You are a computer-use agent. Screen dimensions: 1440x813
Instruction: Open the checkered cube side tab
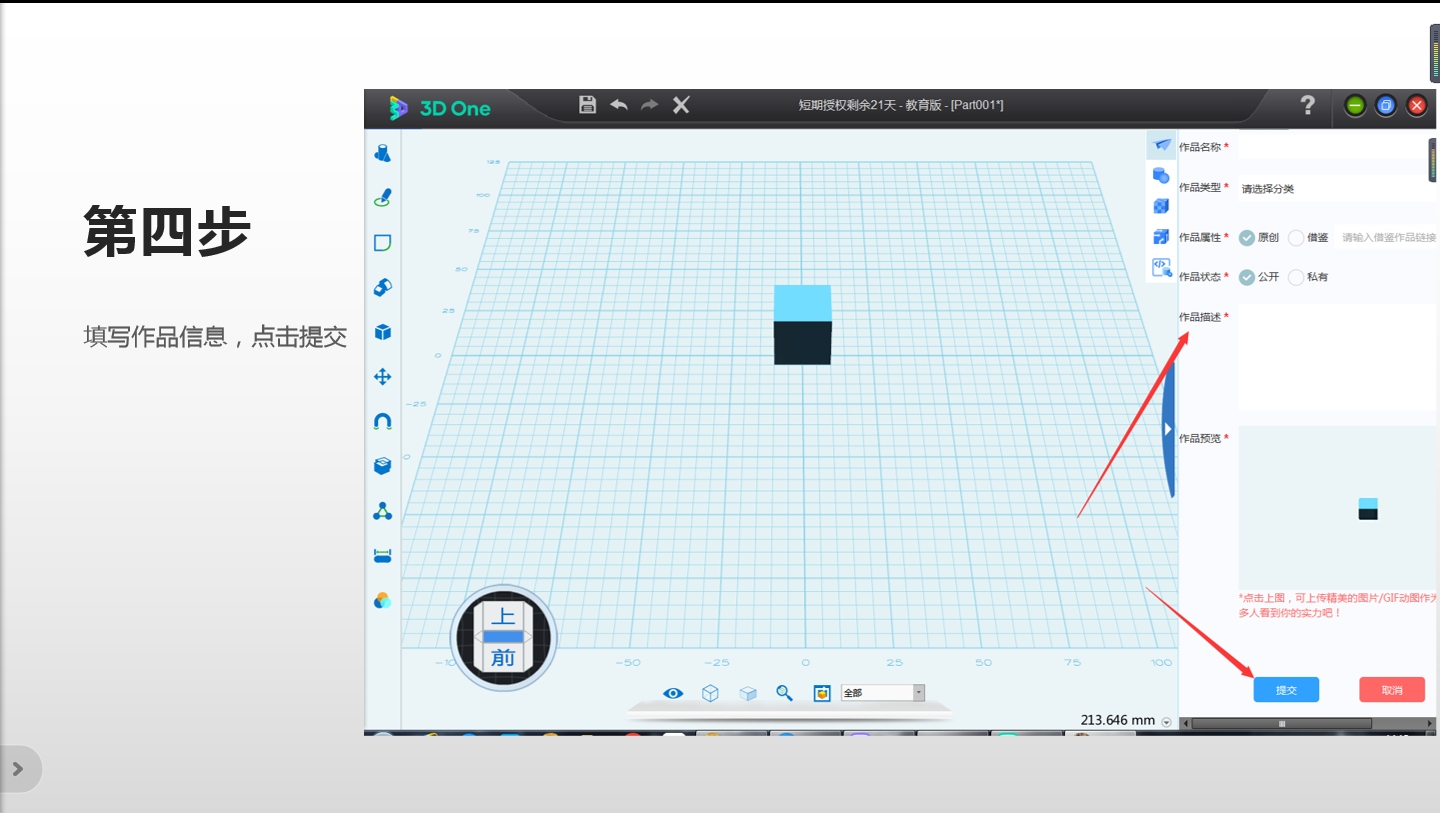(1161, 206)
